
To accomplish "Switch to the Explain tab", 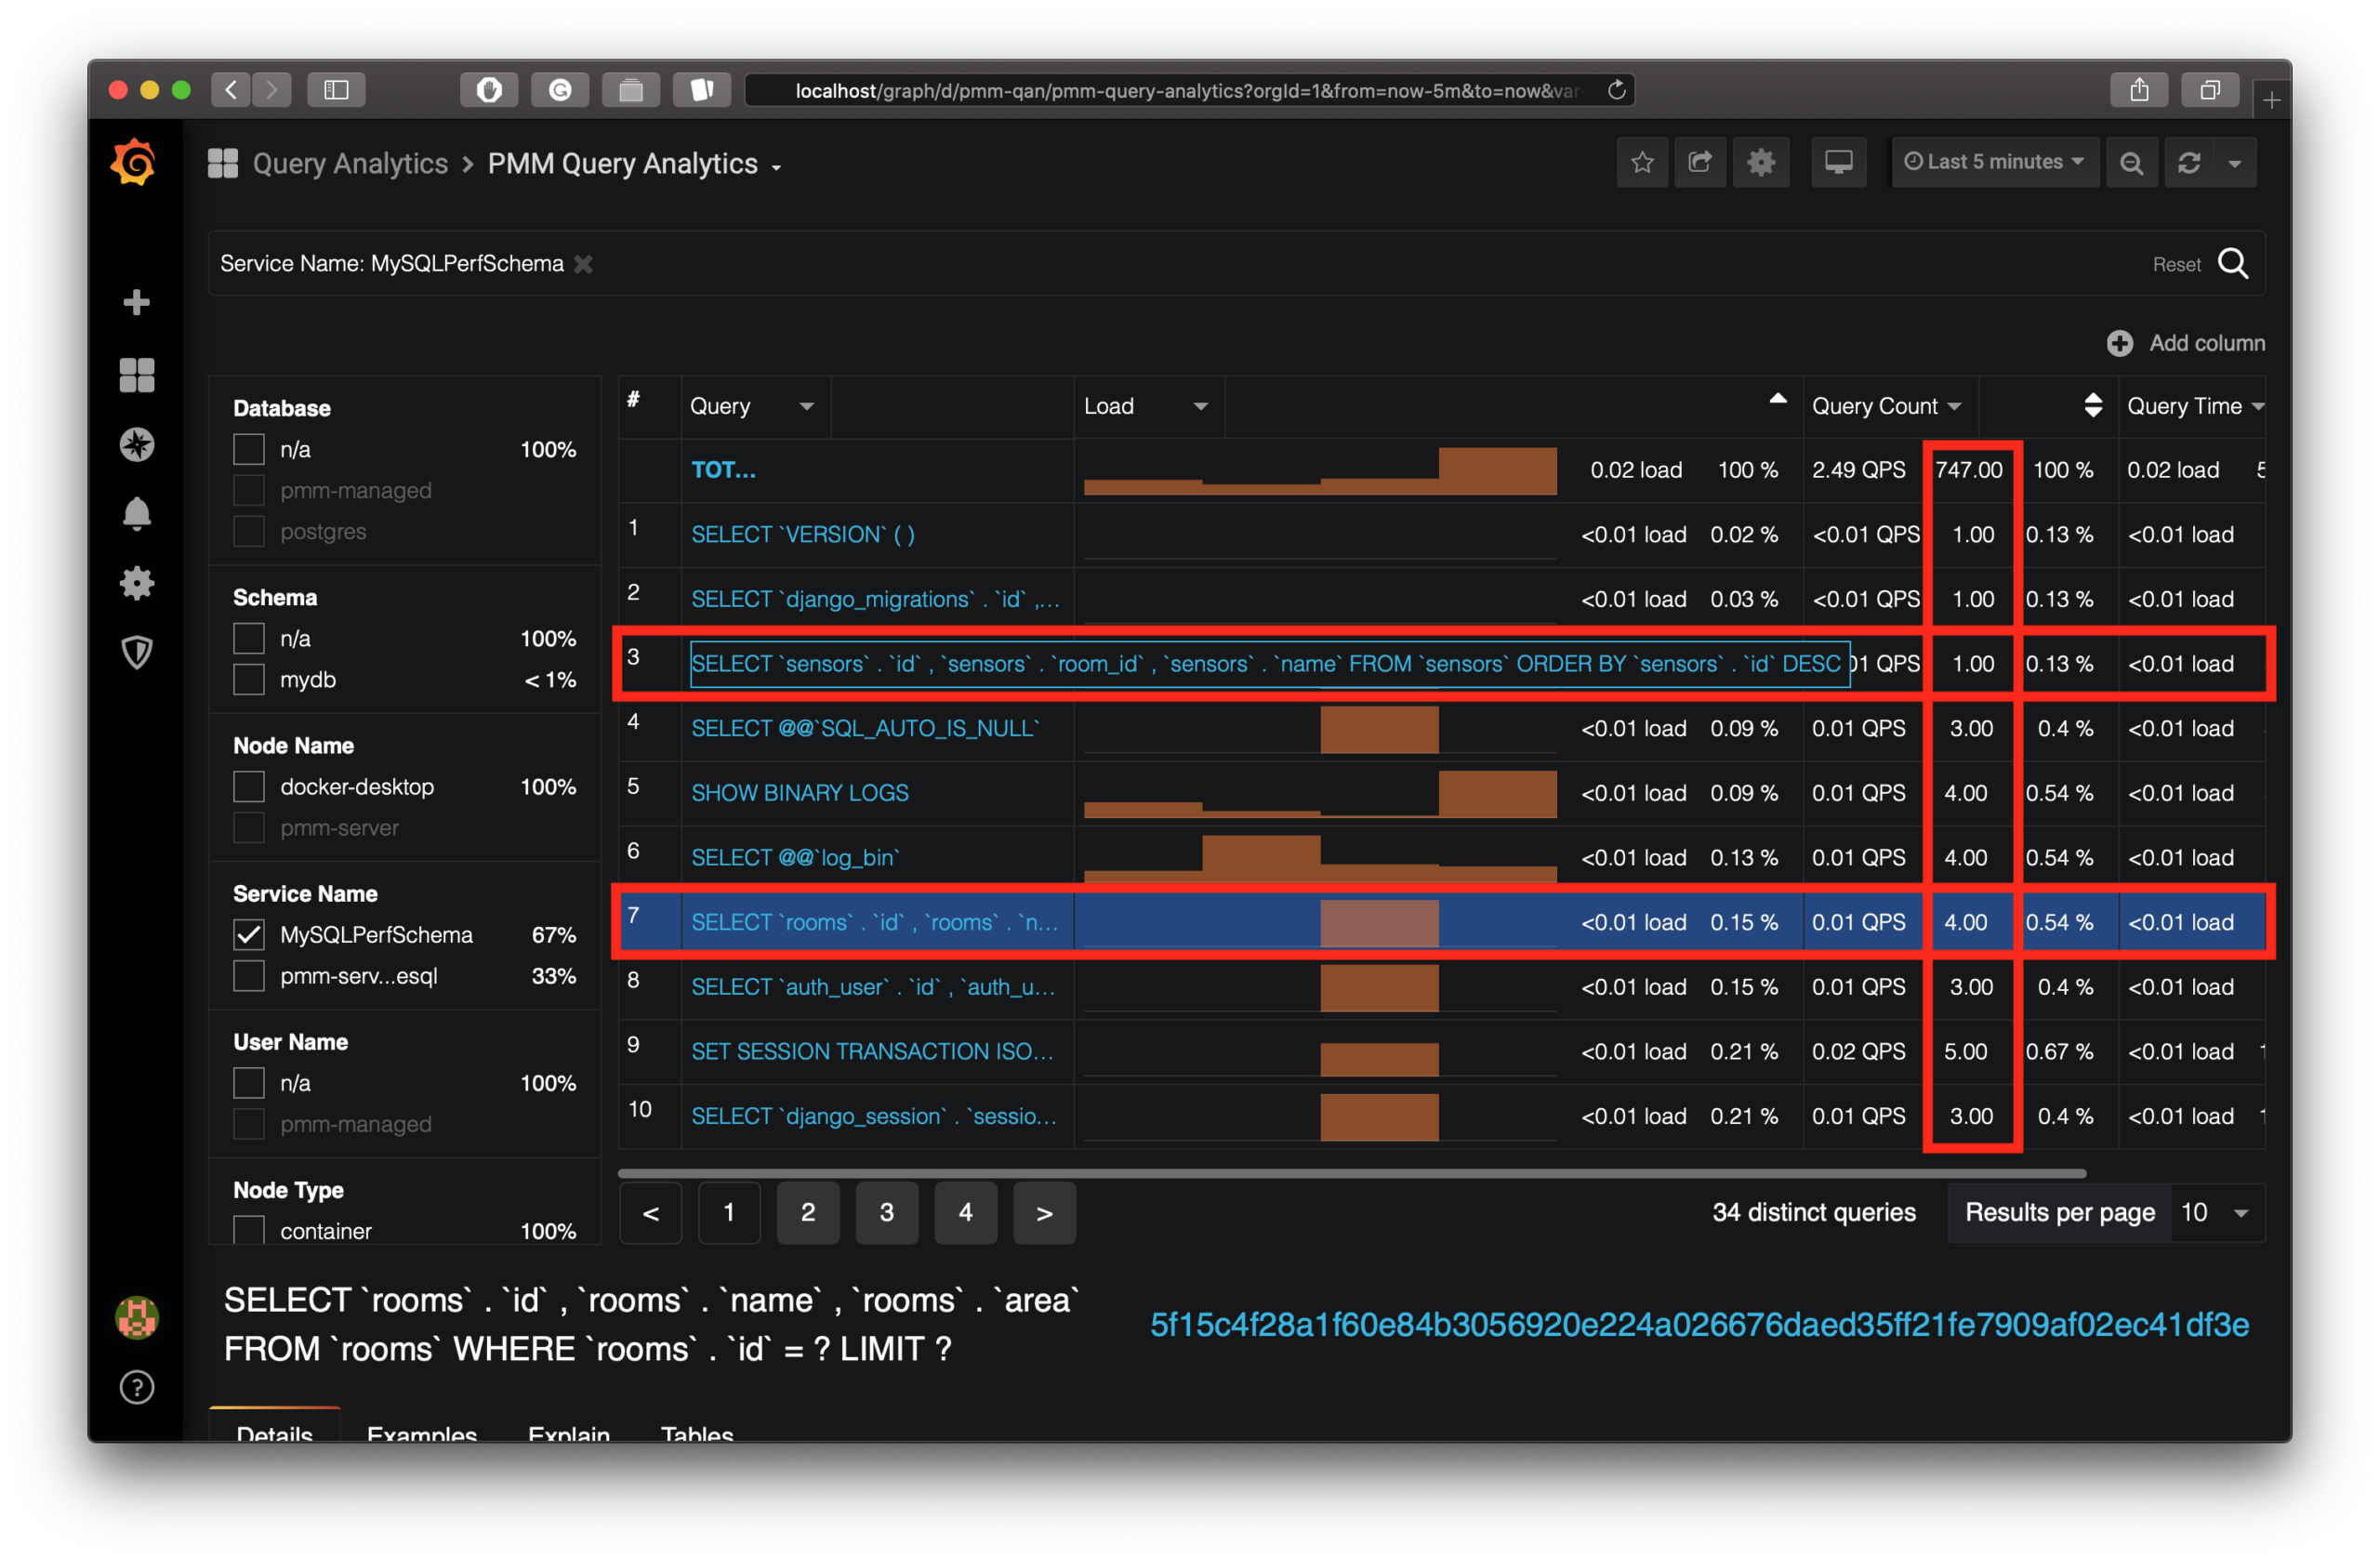I will tap(569, 1435).
